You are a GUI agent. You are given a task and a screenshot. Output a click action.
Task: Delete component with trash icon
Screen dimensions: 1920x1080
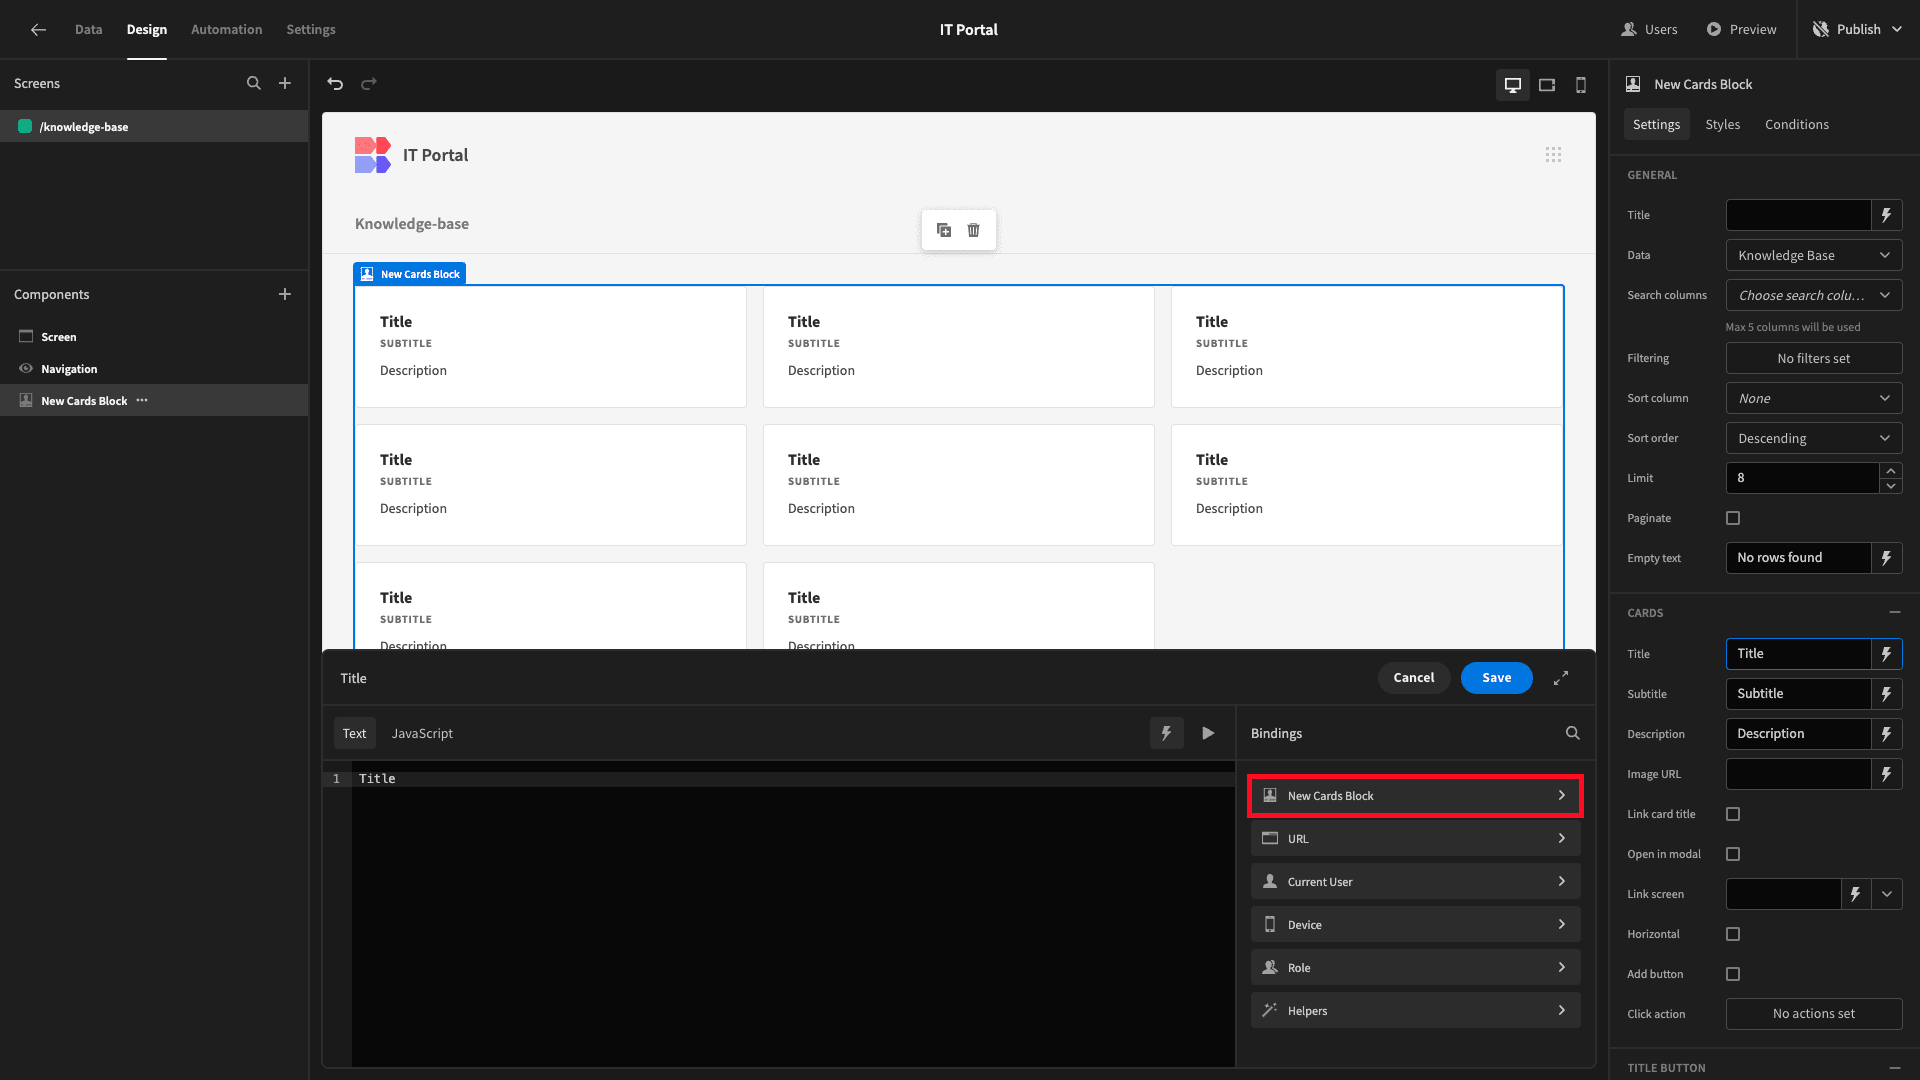click(973, 230)
